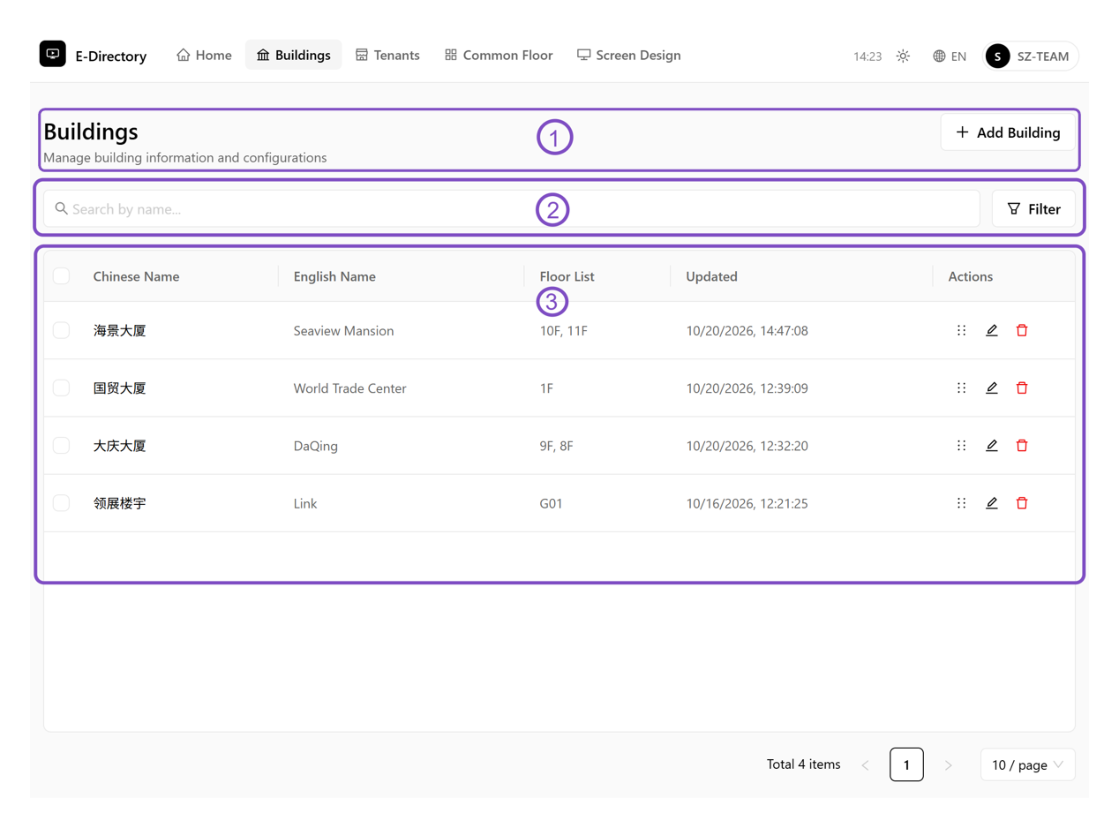
Task: Go to the next page arrow
Action: pos(948,765)
